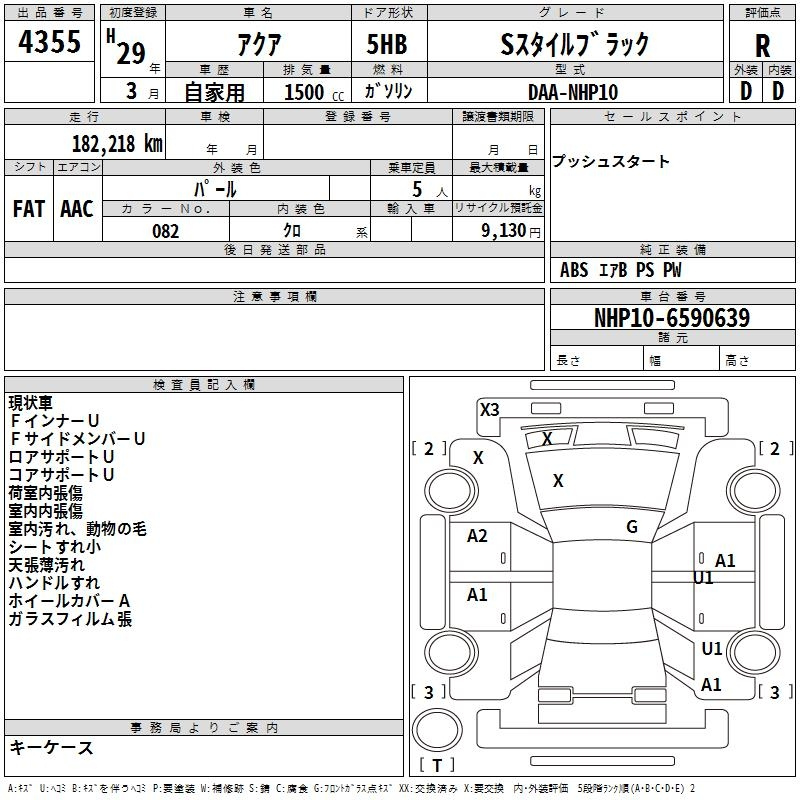Click the rear U1 dent mark
Screen dimensions: 800x800
[711, 648]
